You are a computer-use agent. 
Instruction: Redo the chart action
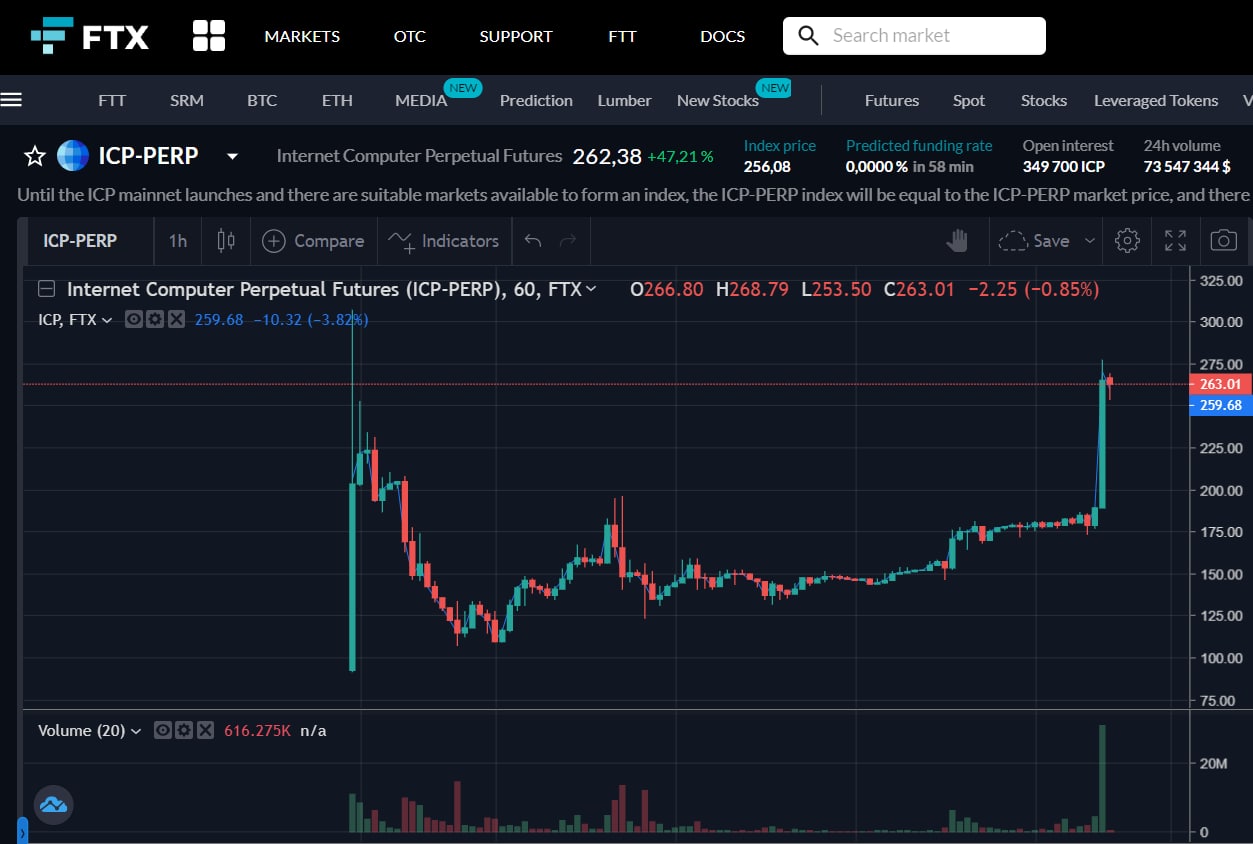[x=568, y=241]
